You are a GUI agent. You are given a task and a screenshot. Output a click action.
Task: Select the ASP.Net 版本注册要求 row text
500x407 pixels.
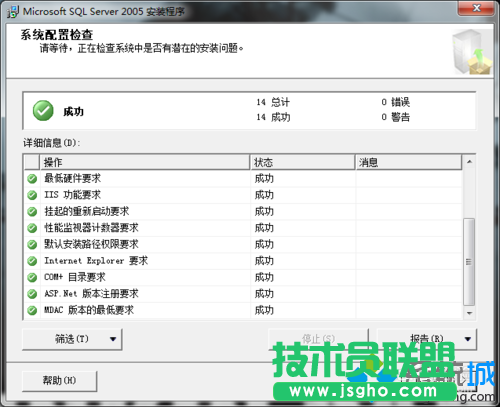(91, 294)
